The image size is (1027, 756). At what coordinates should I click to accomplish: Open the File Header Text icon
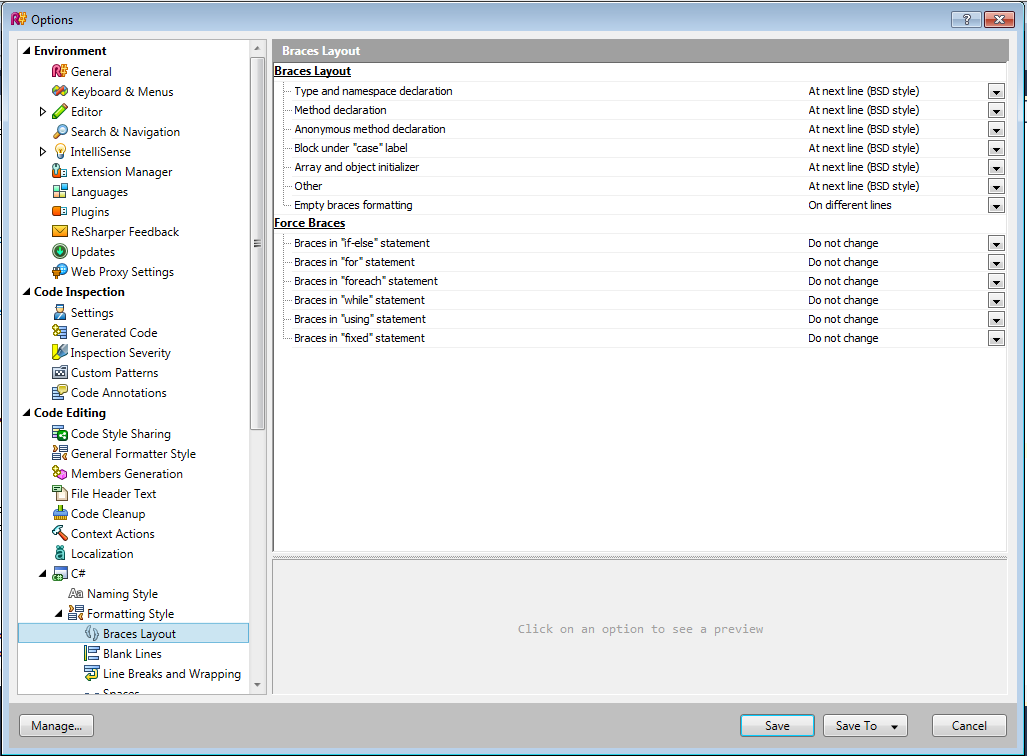(x=60, y=493)
